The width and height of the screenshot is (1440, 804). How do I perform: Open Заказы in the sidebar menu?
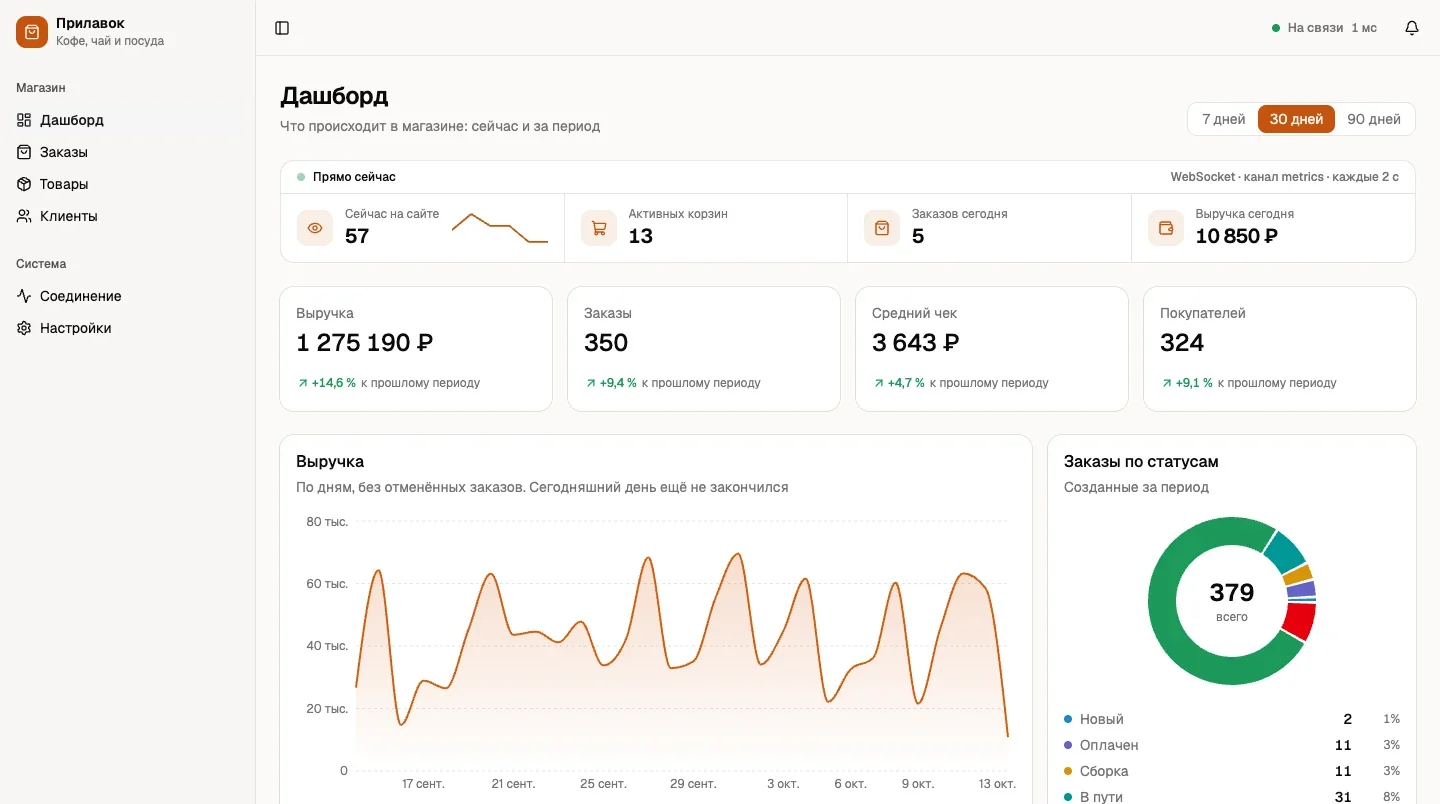tap(127, 152)
